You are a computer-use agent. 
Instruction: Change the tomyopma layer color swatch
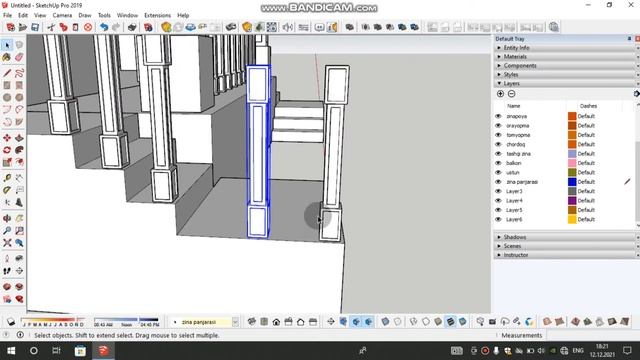(x=572, y=135)
